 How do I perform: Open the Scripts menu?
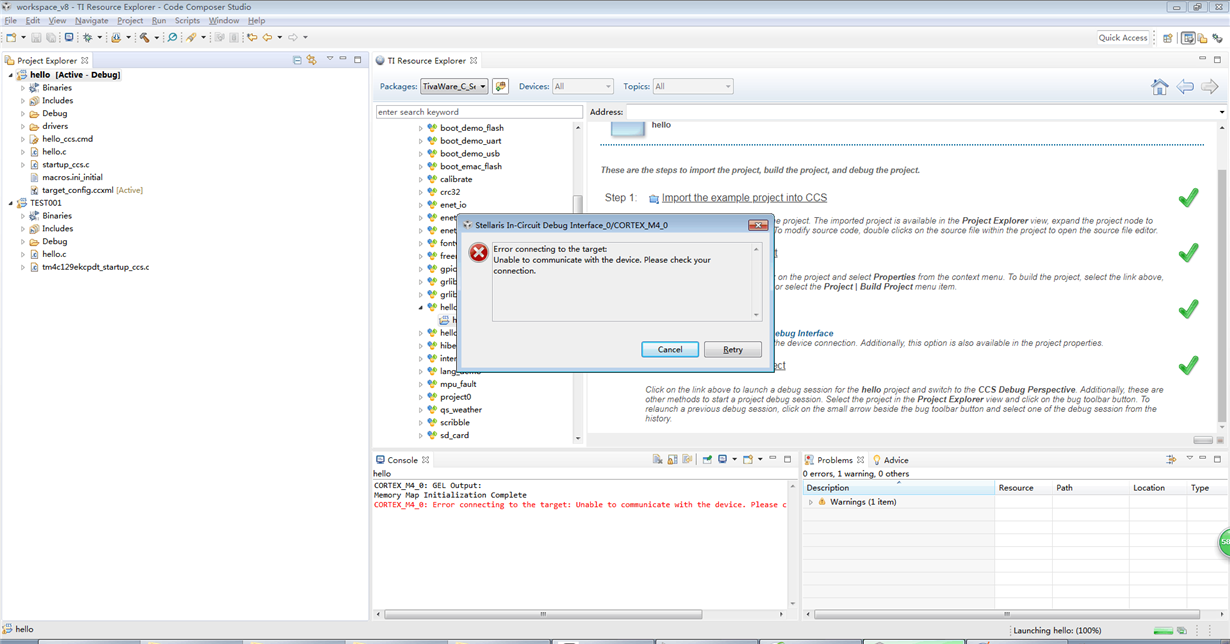(187, 20)
